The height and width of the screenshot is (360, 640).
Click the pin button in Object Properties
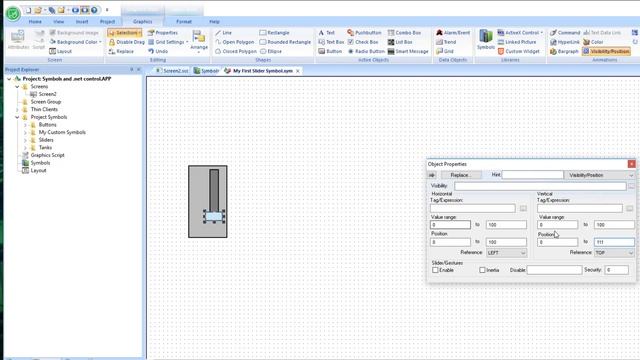point(432,175)
